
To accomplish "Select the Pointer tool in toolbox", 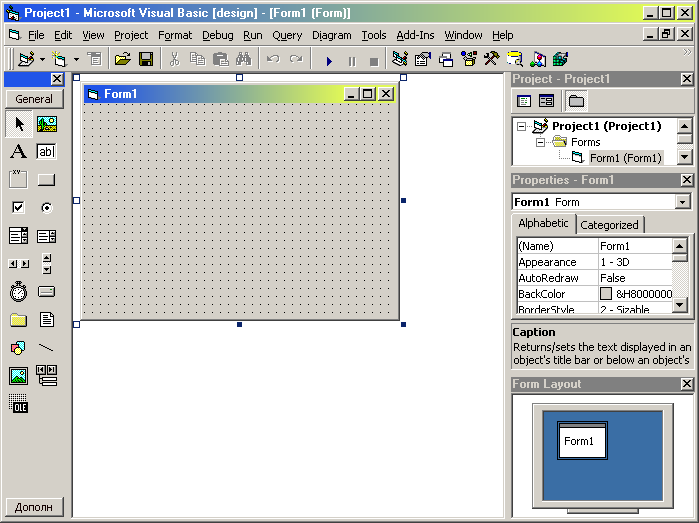I will (x=19, y=124).
